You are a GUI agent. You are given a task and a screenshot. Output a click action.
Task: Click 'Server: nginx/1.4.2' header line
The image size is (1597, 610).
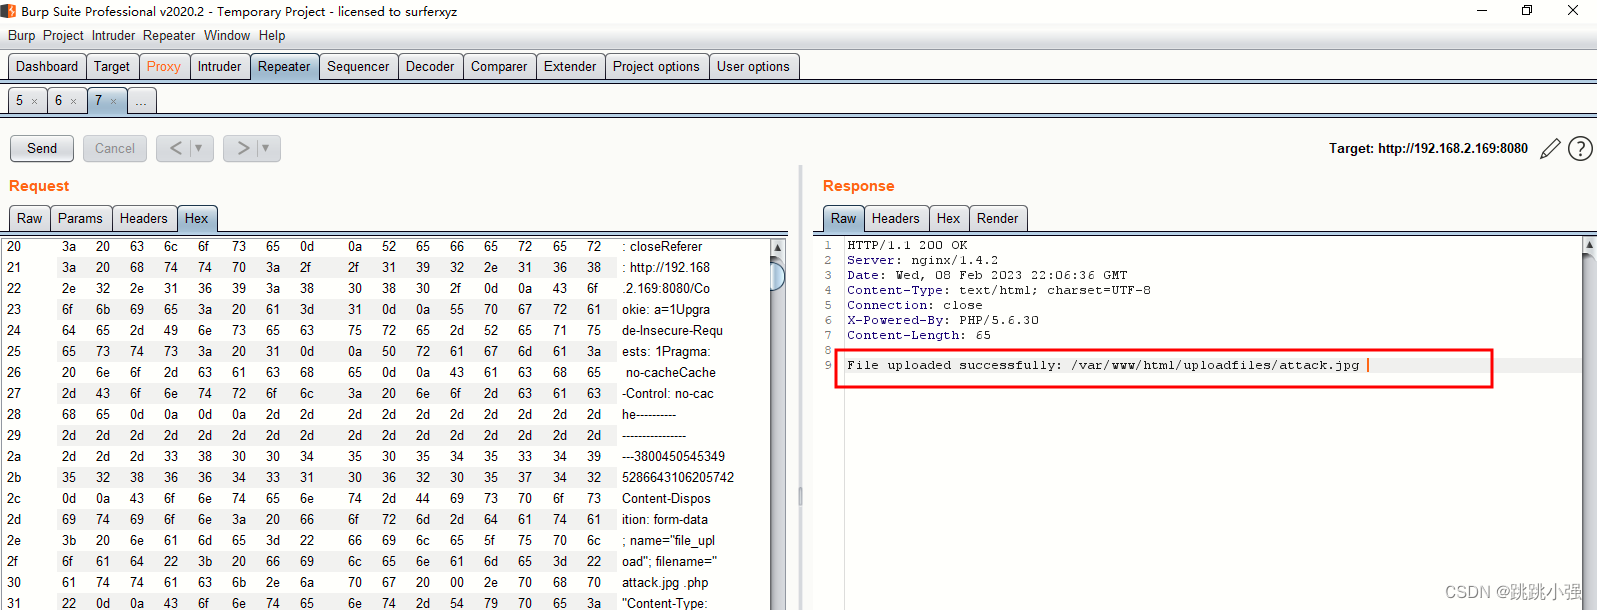point(922,260)
